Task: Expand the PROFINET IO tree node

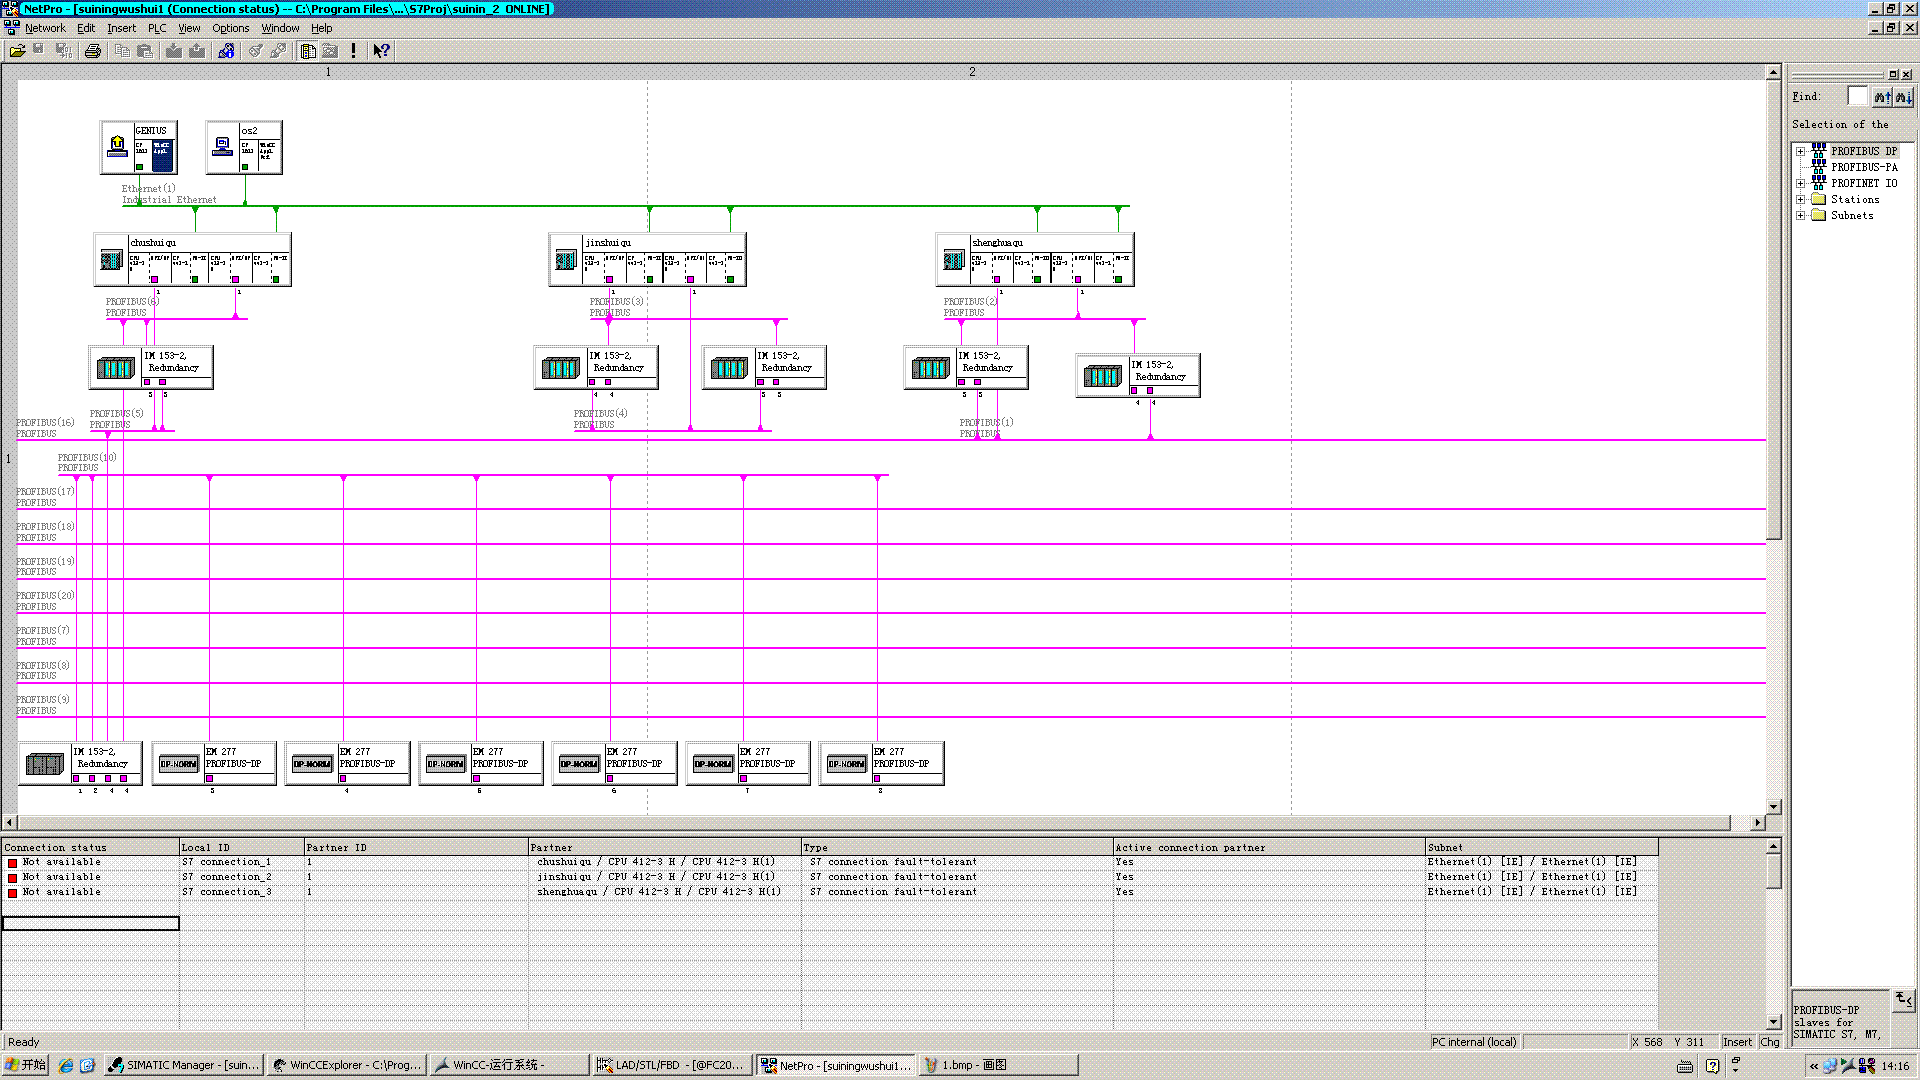Action: tap(1800, 184)
